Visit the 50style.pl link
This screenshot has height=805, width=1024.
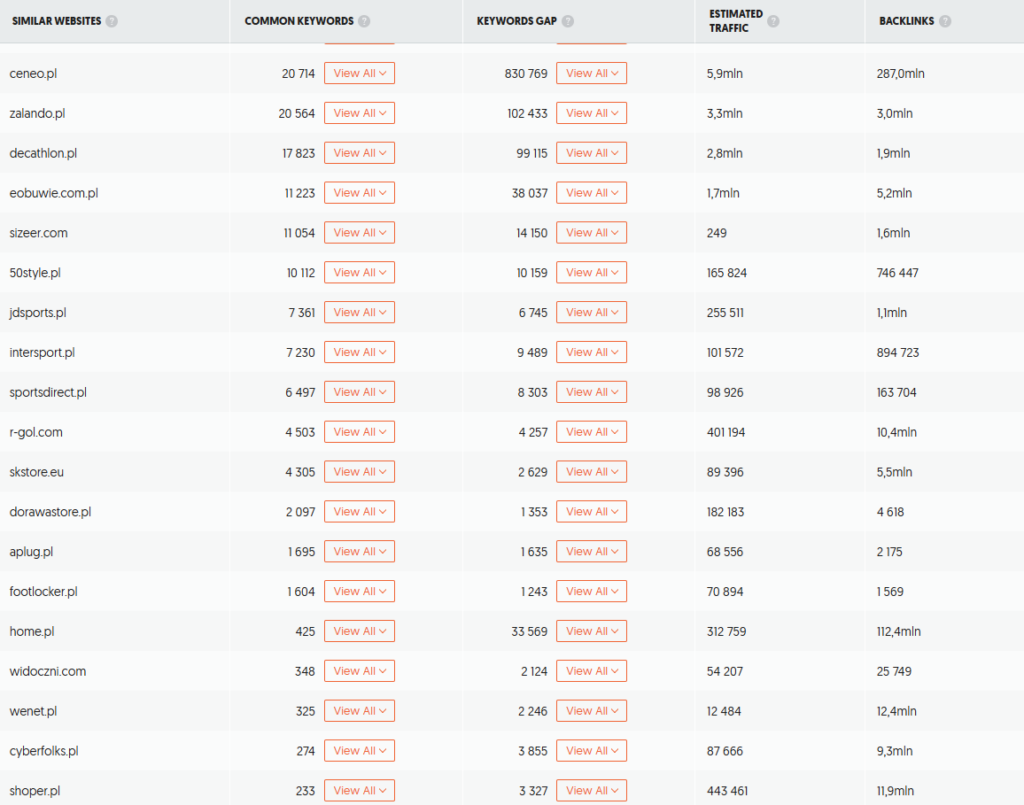coord(35,272)
